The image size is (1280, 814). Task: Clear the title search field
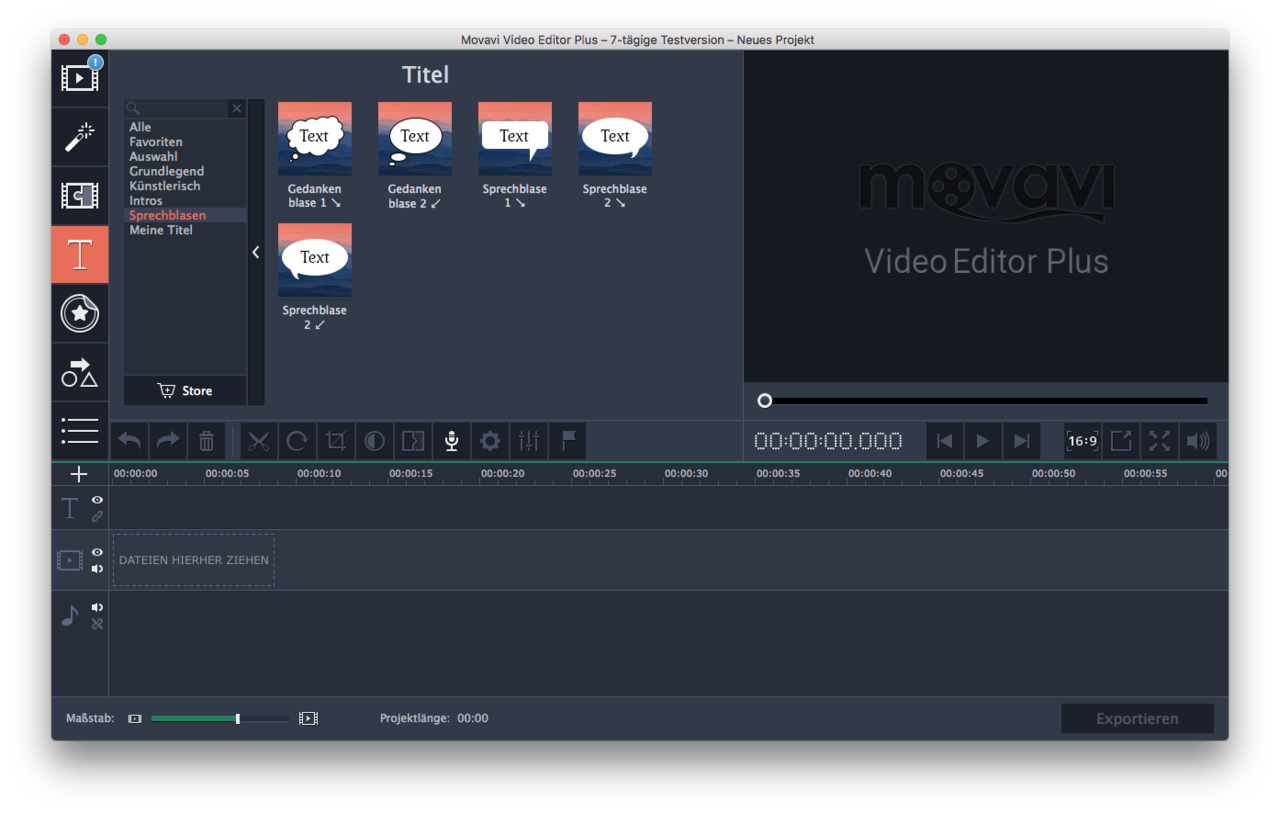coord(237,109)
